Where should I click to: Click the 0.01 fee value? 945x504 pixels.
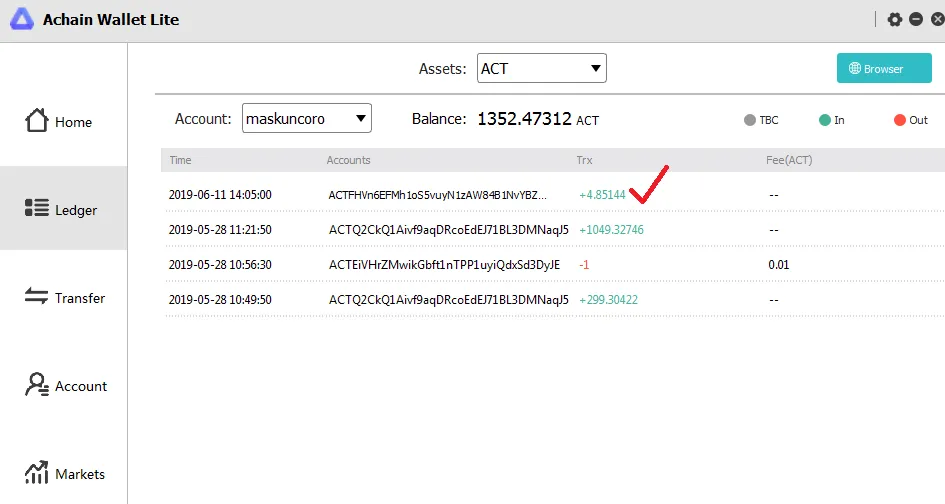tap(779, 265)
